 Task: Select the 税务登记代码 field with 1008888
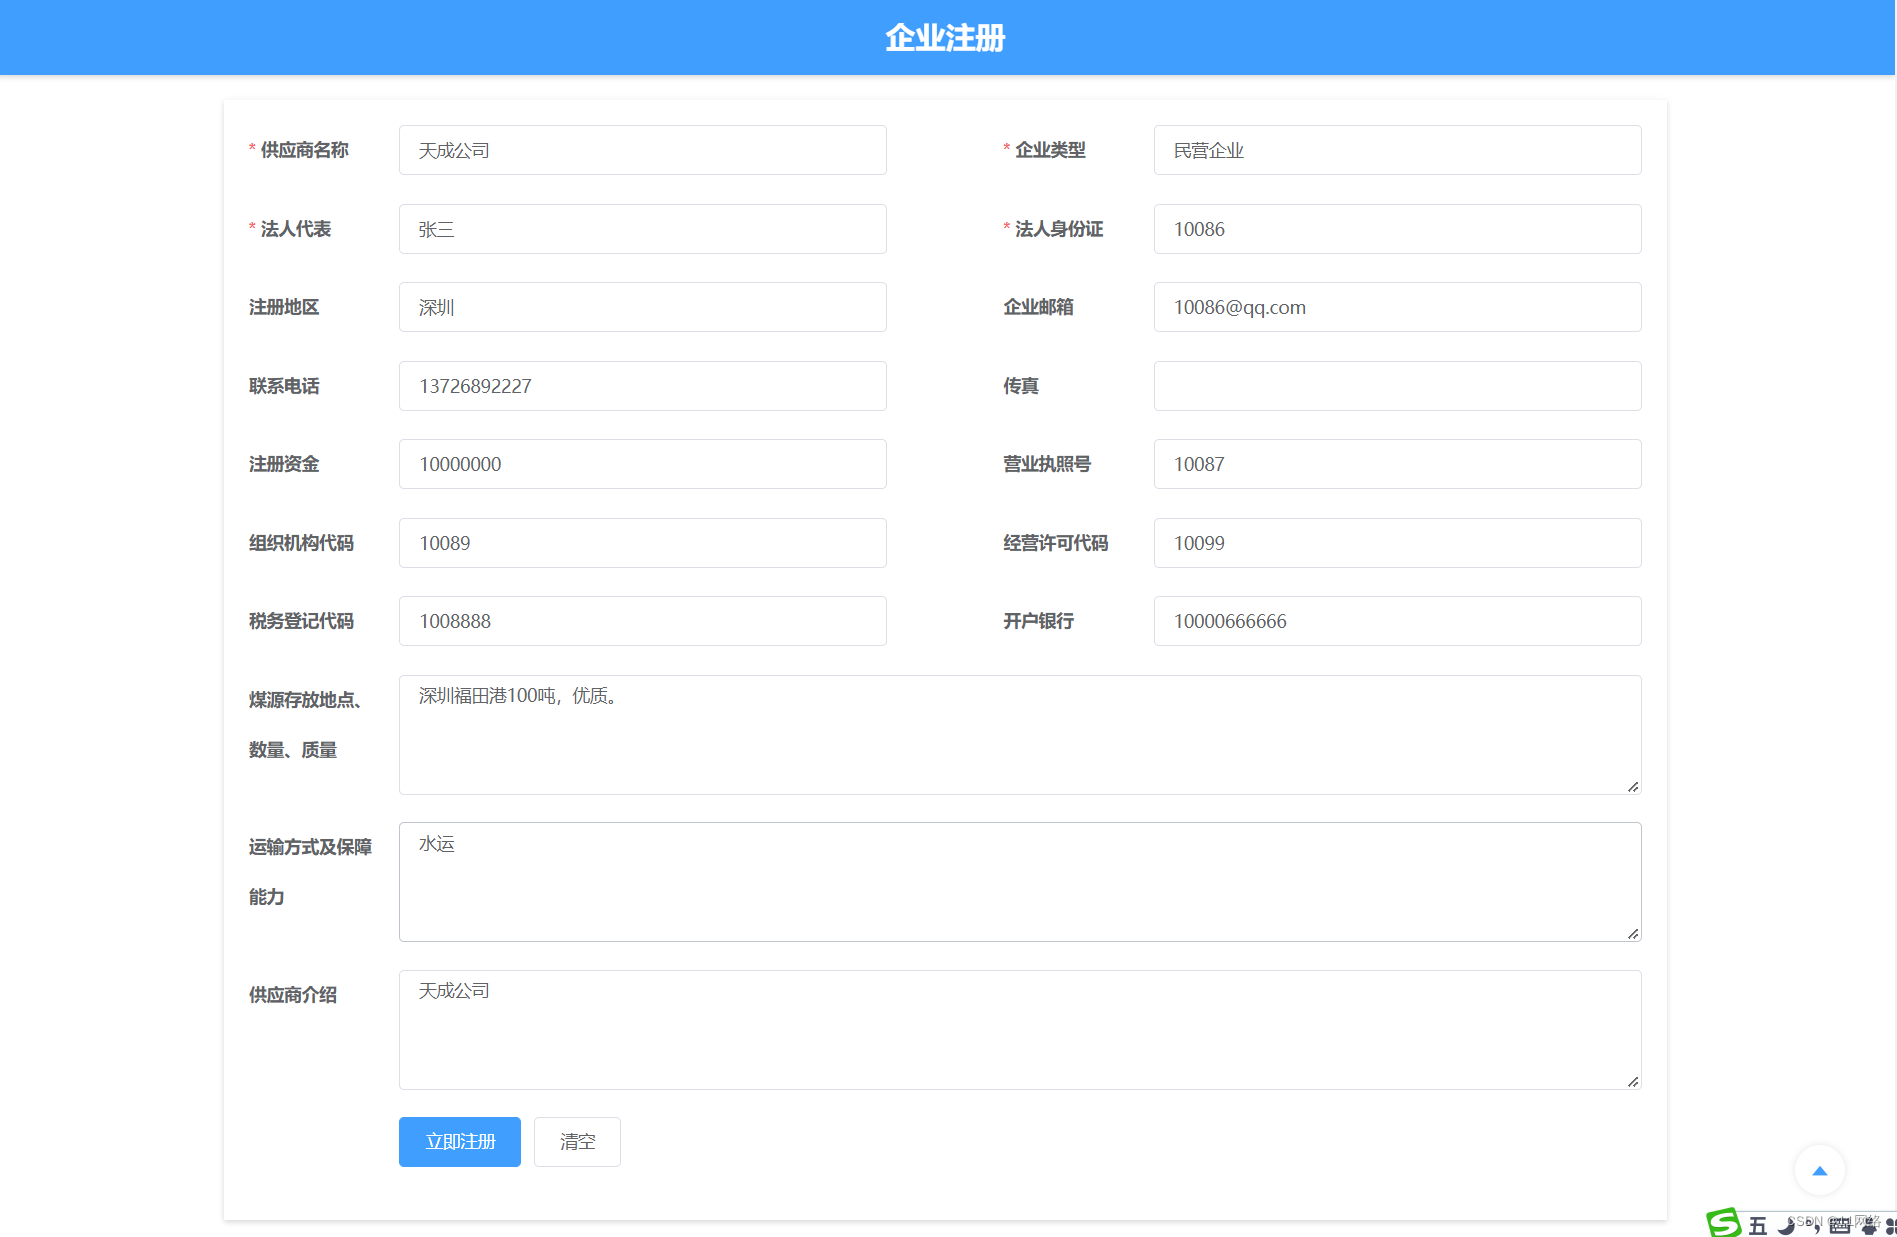click(643, 621)
